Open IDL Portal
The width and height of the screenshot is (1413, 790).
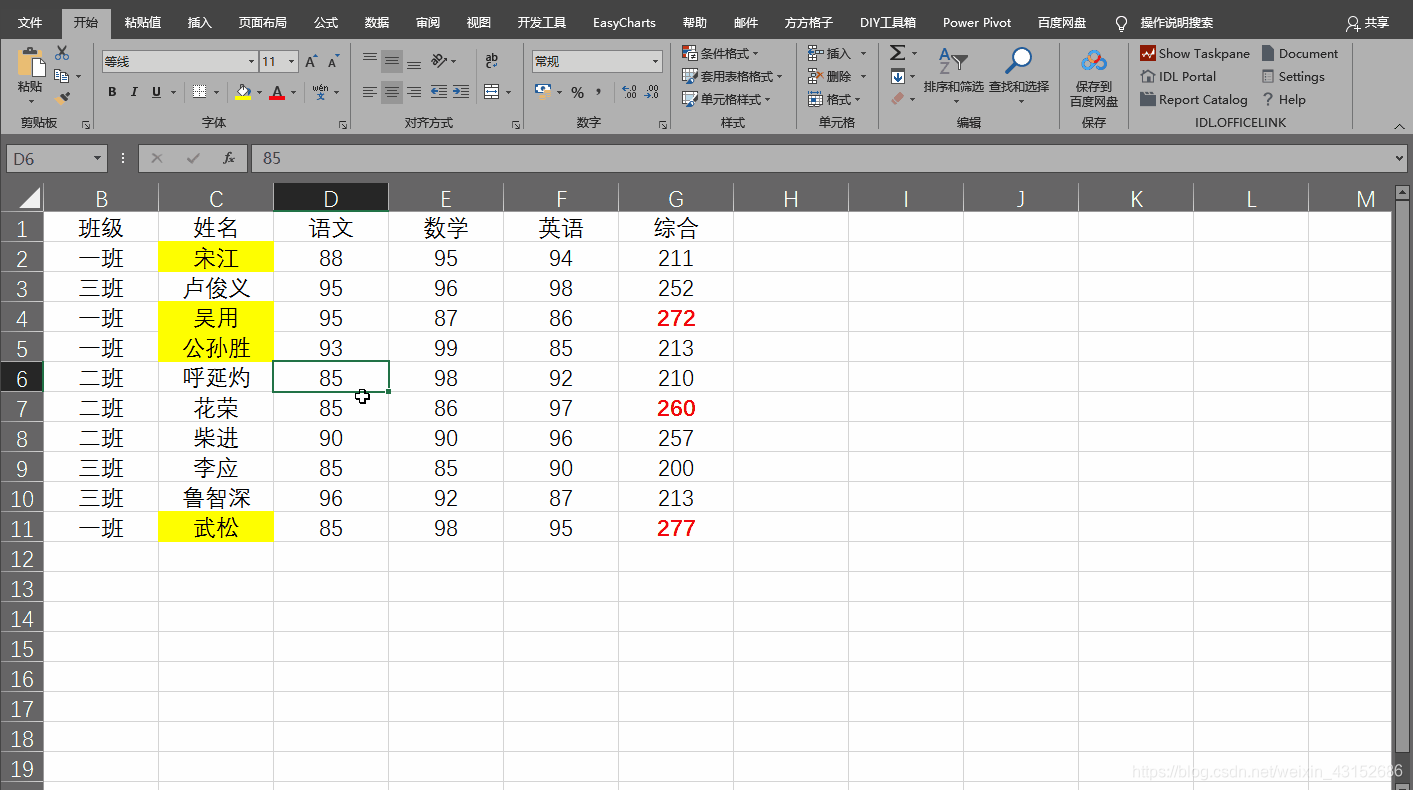[x=1178, y=76]
